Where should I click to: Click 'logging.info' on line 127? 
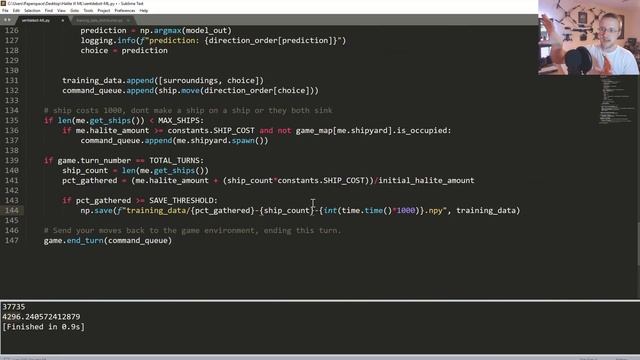pyautogui.click(x=108, y=40)
